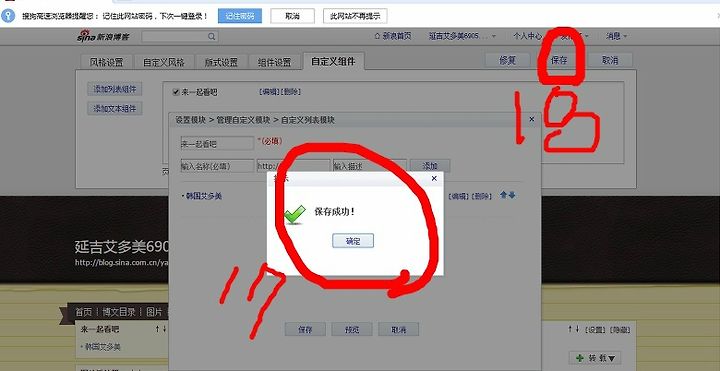Click the 输入描述 field
The height and width of the screenshot is (371, 720).
(x=370, y=166)
